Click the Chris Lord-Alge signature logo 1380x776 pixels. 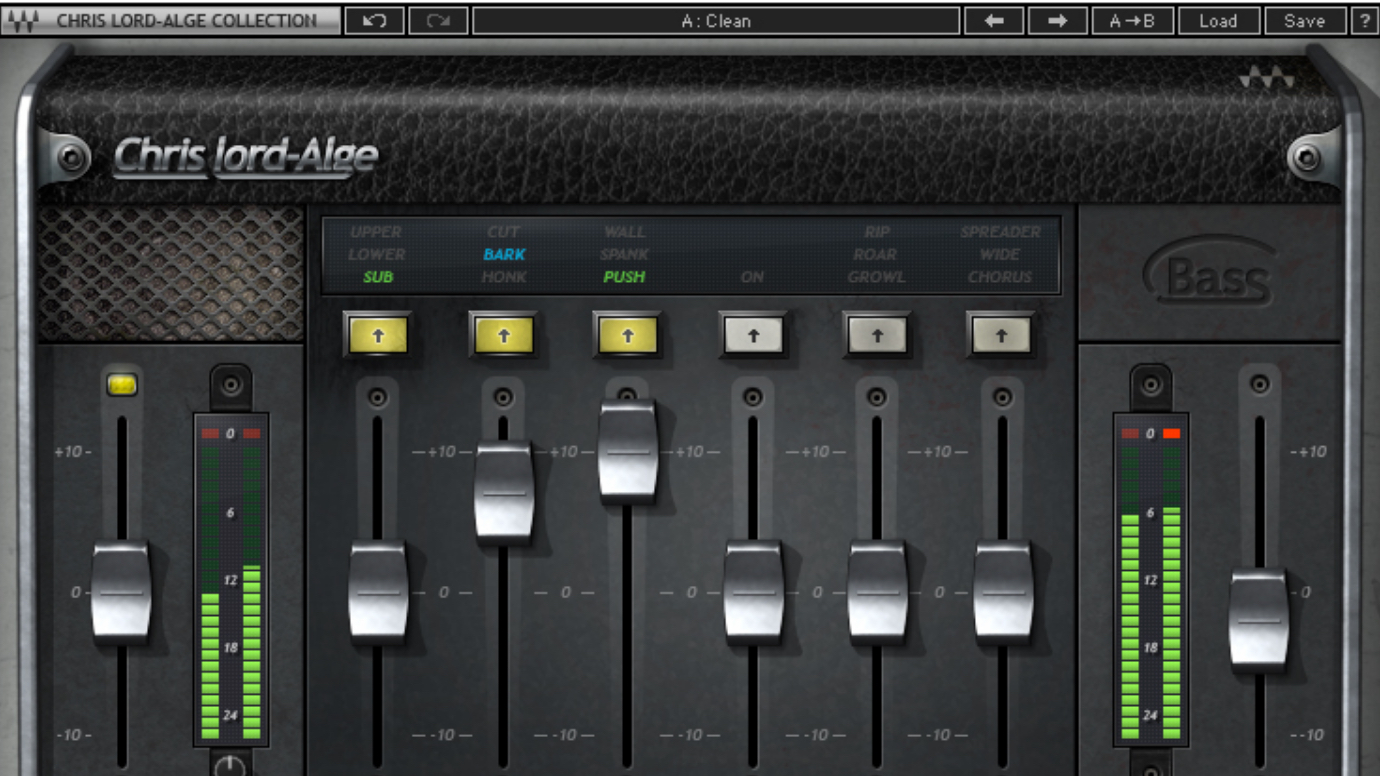click(245, 157)
